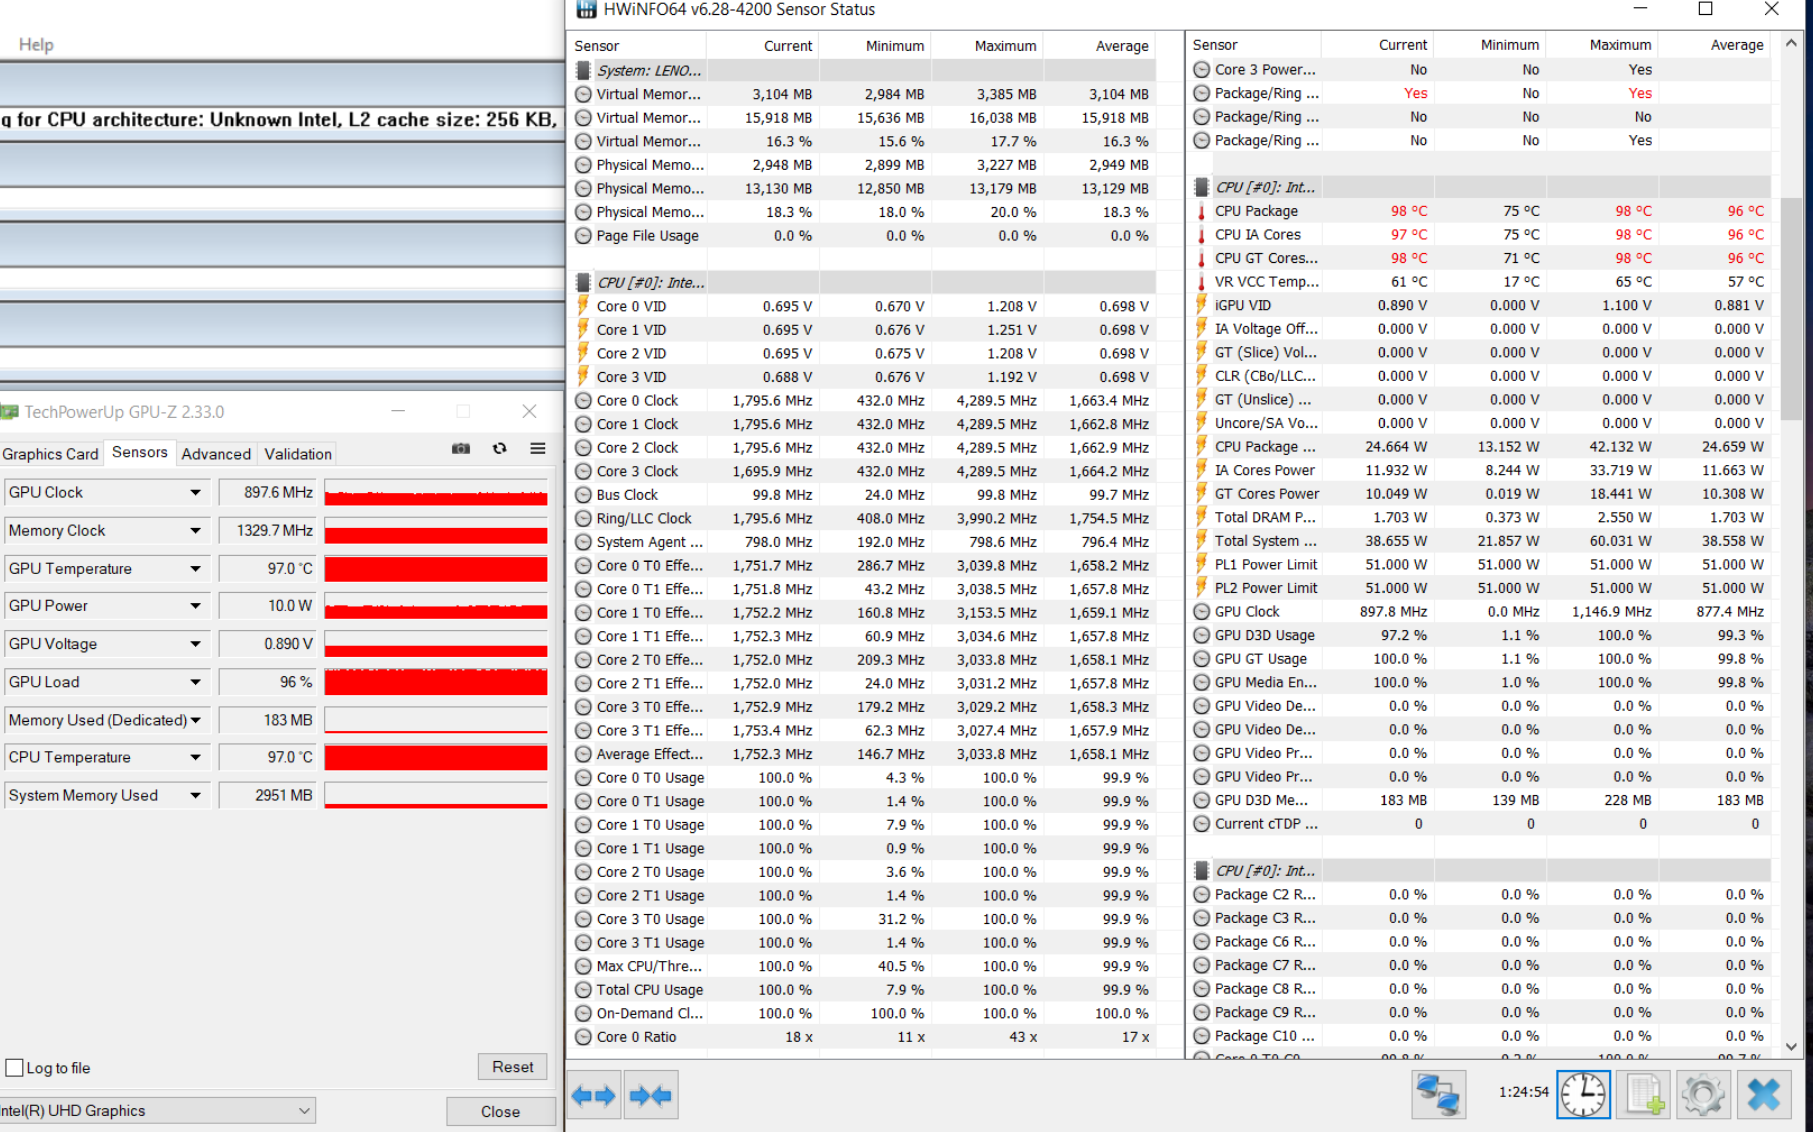Click the HWiNFO clock reset icon

1583,1094
